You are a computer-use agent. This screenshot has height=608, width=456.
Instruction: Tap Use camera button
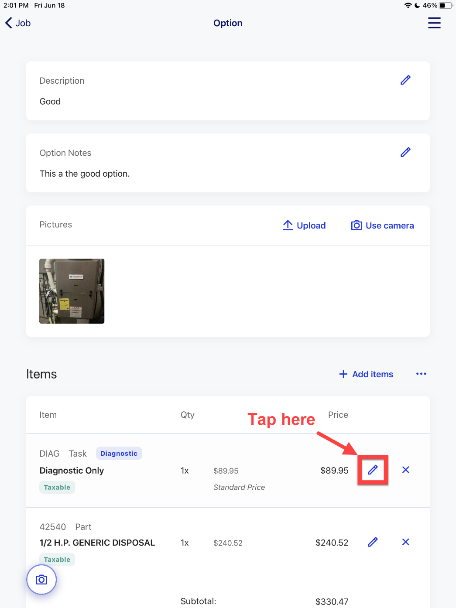(x=382, y=225)
